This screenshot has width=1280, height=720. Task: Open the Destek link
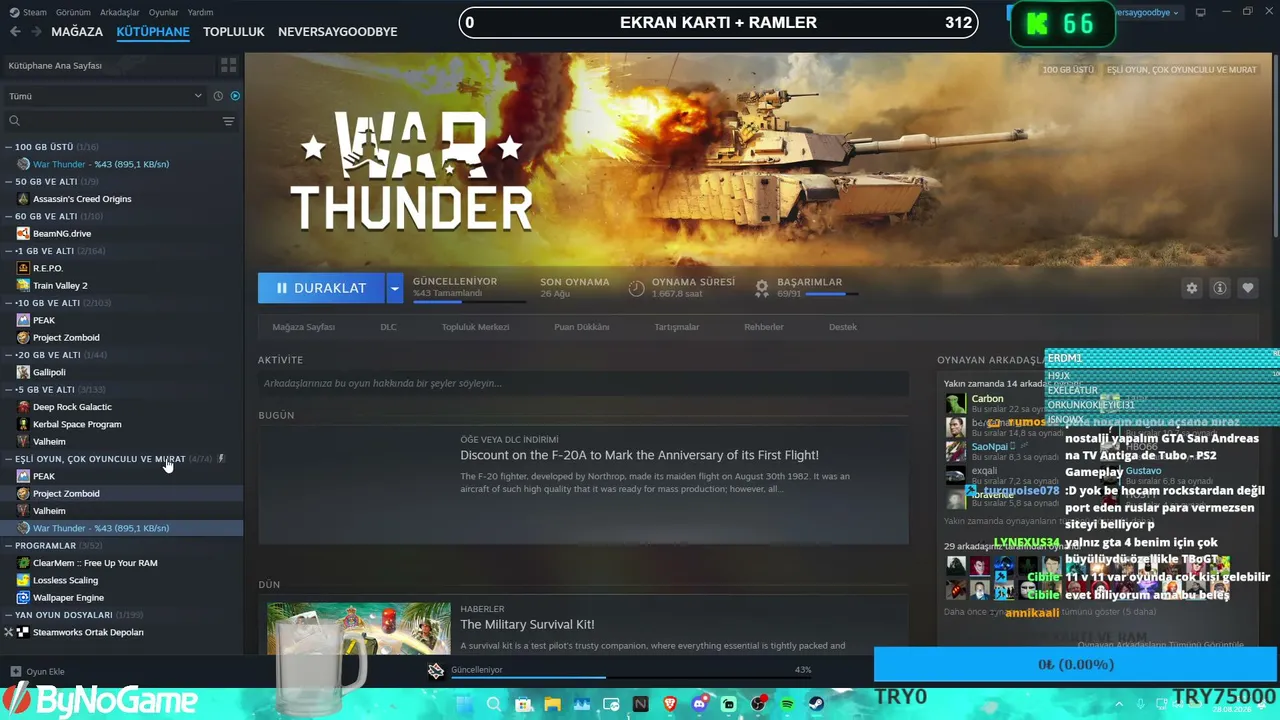coord(843,327)
